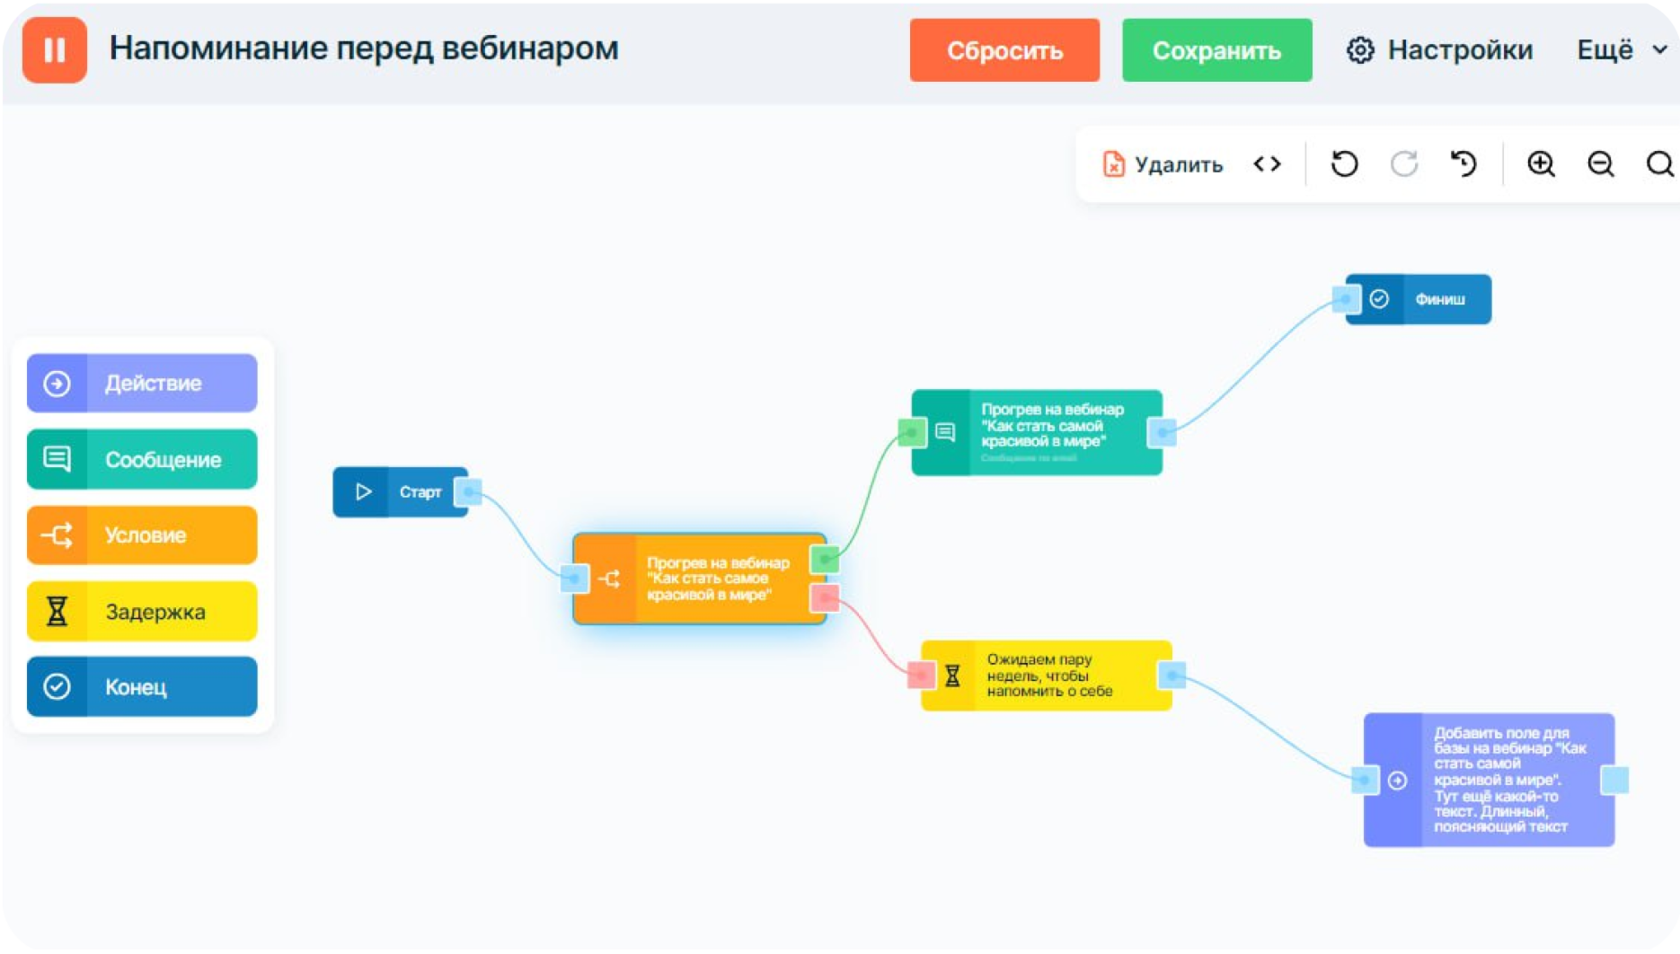Image resolution: width=1680 pixels, height=954 pixels.
Task: Select the branching icon on the Условие palette block
Action: click(x=58, y=535)
